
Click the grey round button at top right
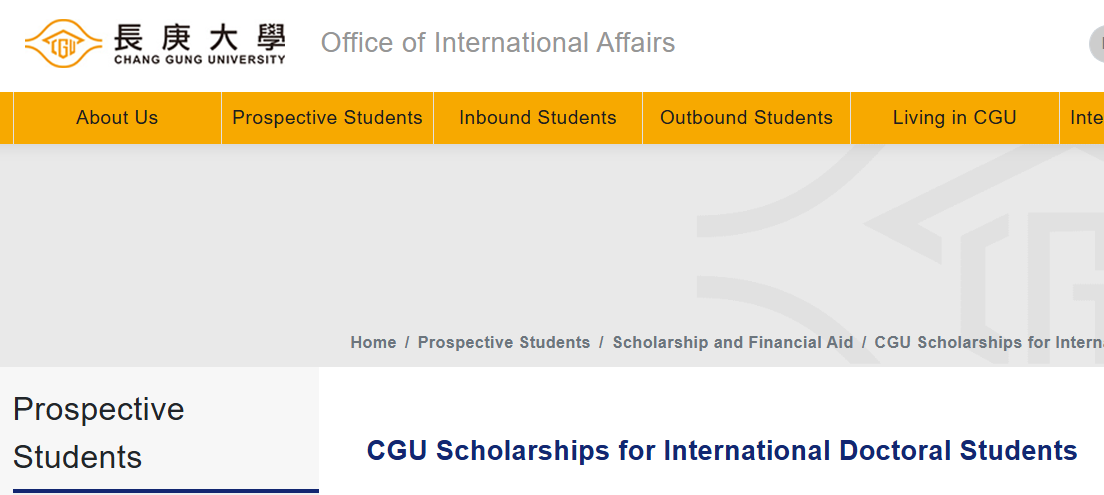click(1097, 44)
